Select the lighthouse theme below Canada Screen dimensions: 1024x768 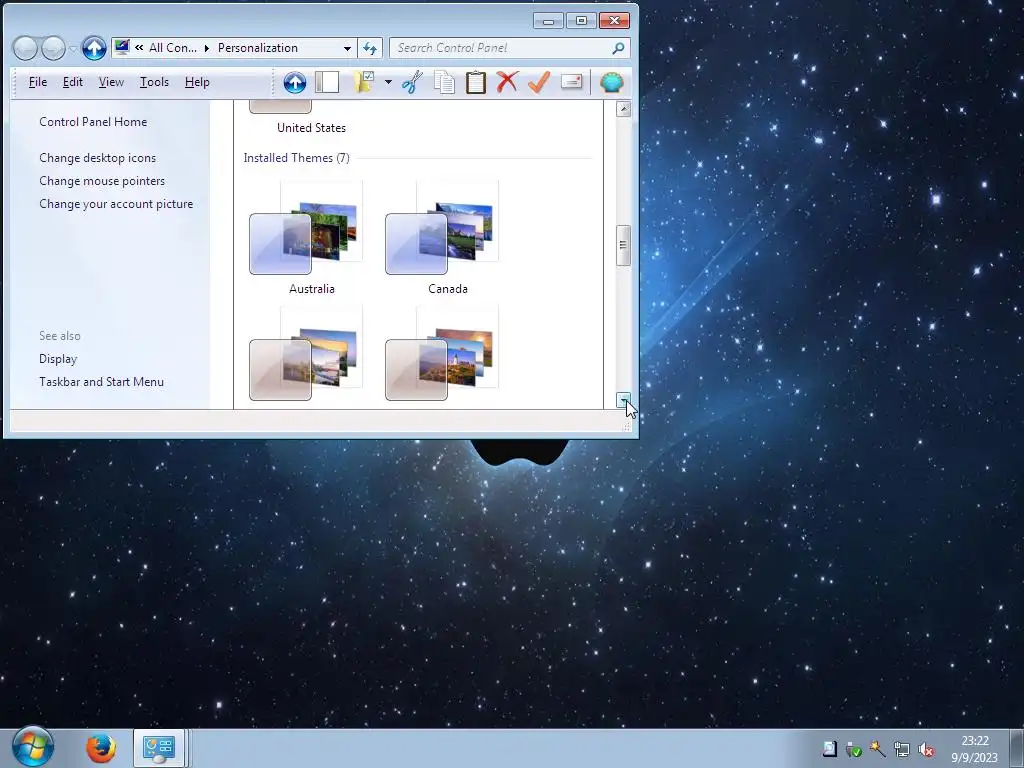[x=441, y=353]
